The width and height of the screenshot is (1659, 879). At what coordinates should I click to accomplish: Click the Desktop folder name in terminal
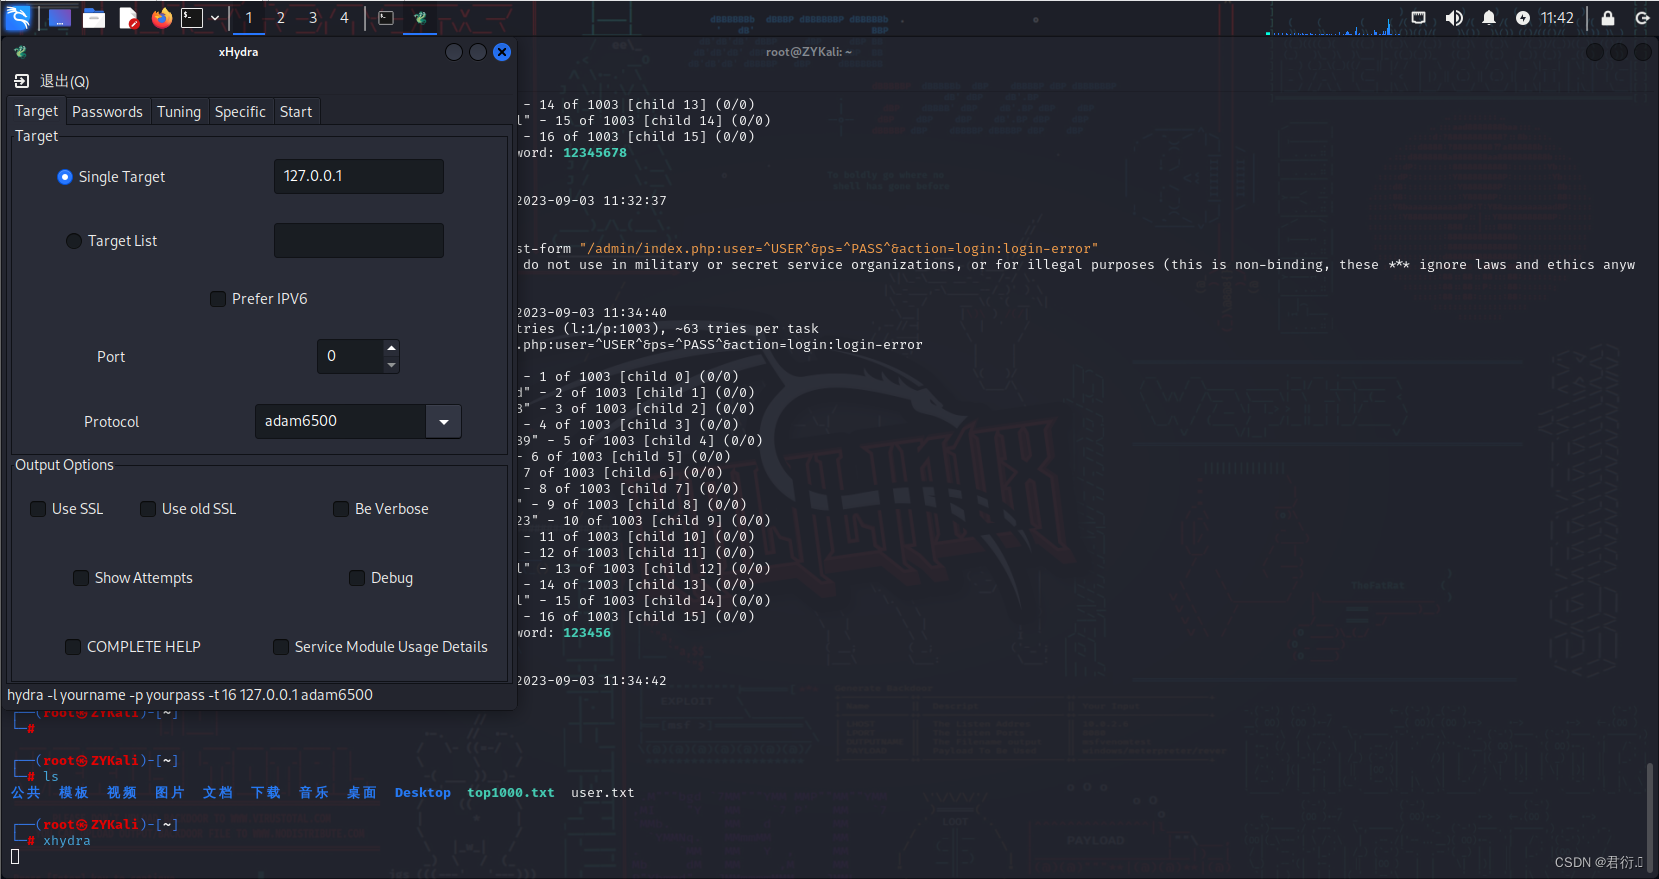point(423,793)
